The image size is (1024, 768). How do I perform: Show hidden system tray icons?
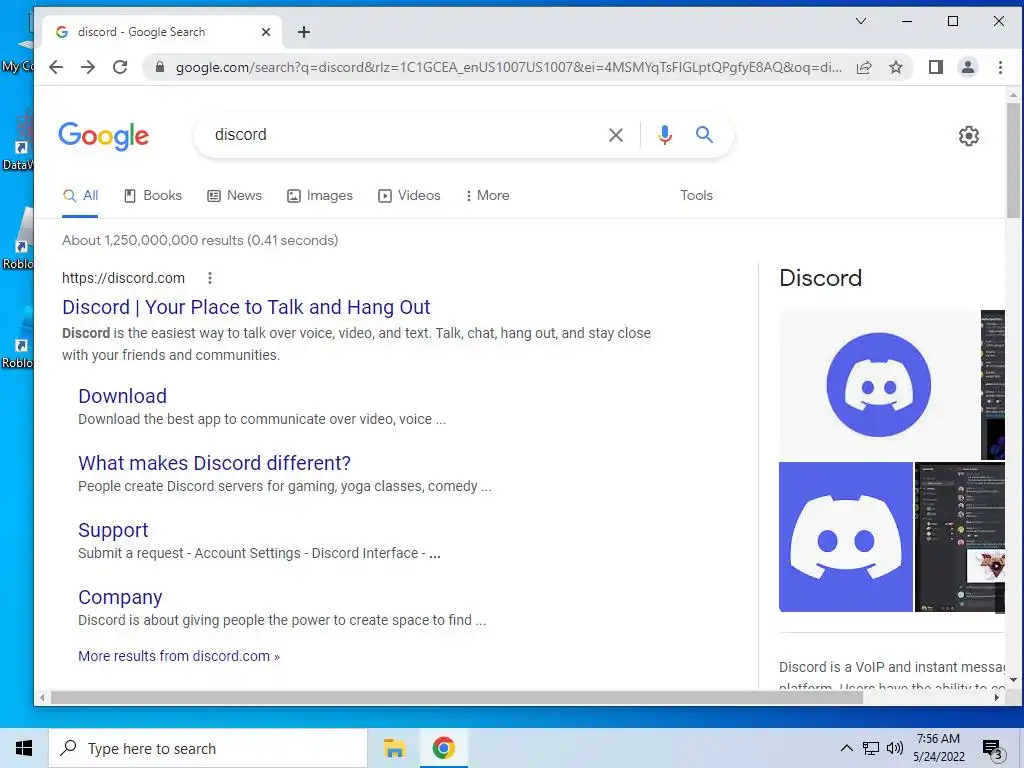coord(846,748)
